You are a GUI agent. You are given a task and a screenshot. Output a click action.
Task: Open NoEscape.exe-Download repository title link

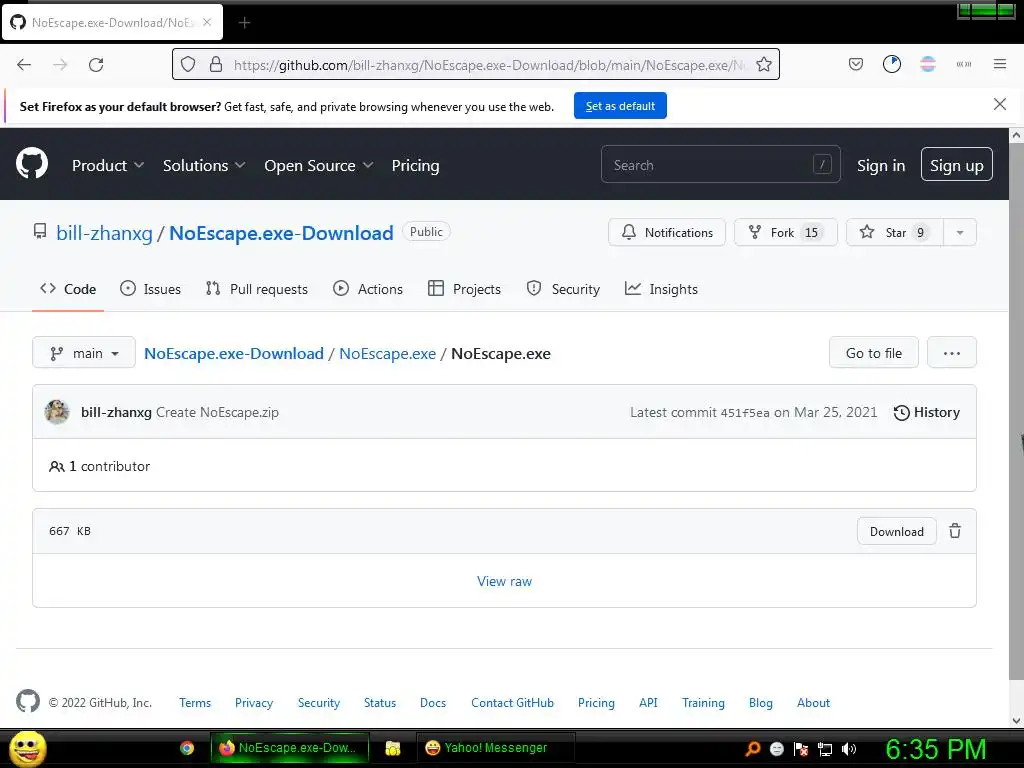[x=281, y=233]
